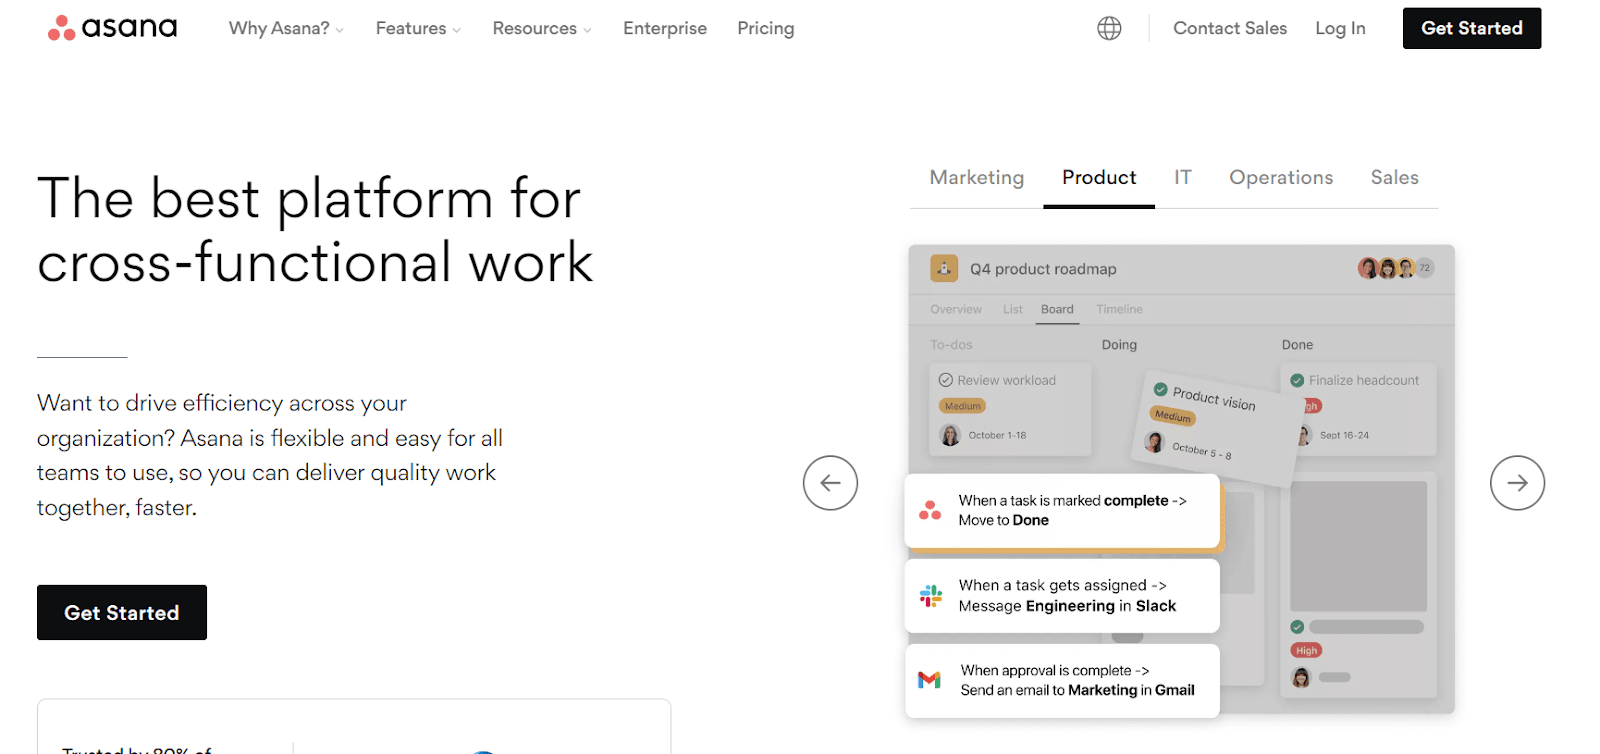Click the red High priority tag
This screenshot has height=754, width=1600.
1306,650
